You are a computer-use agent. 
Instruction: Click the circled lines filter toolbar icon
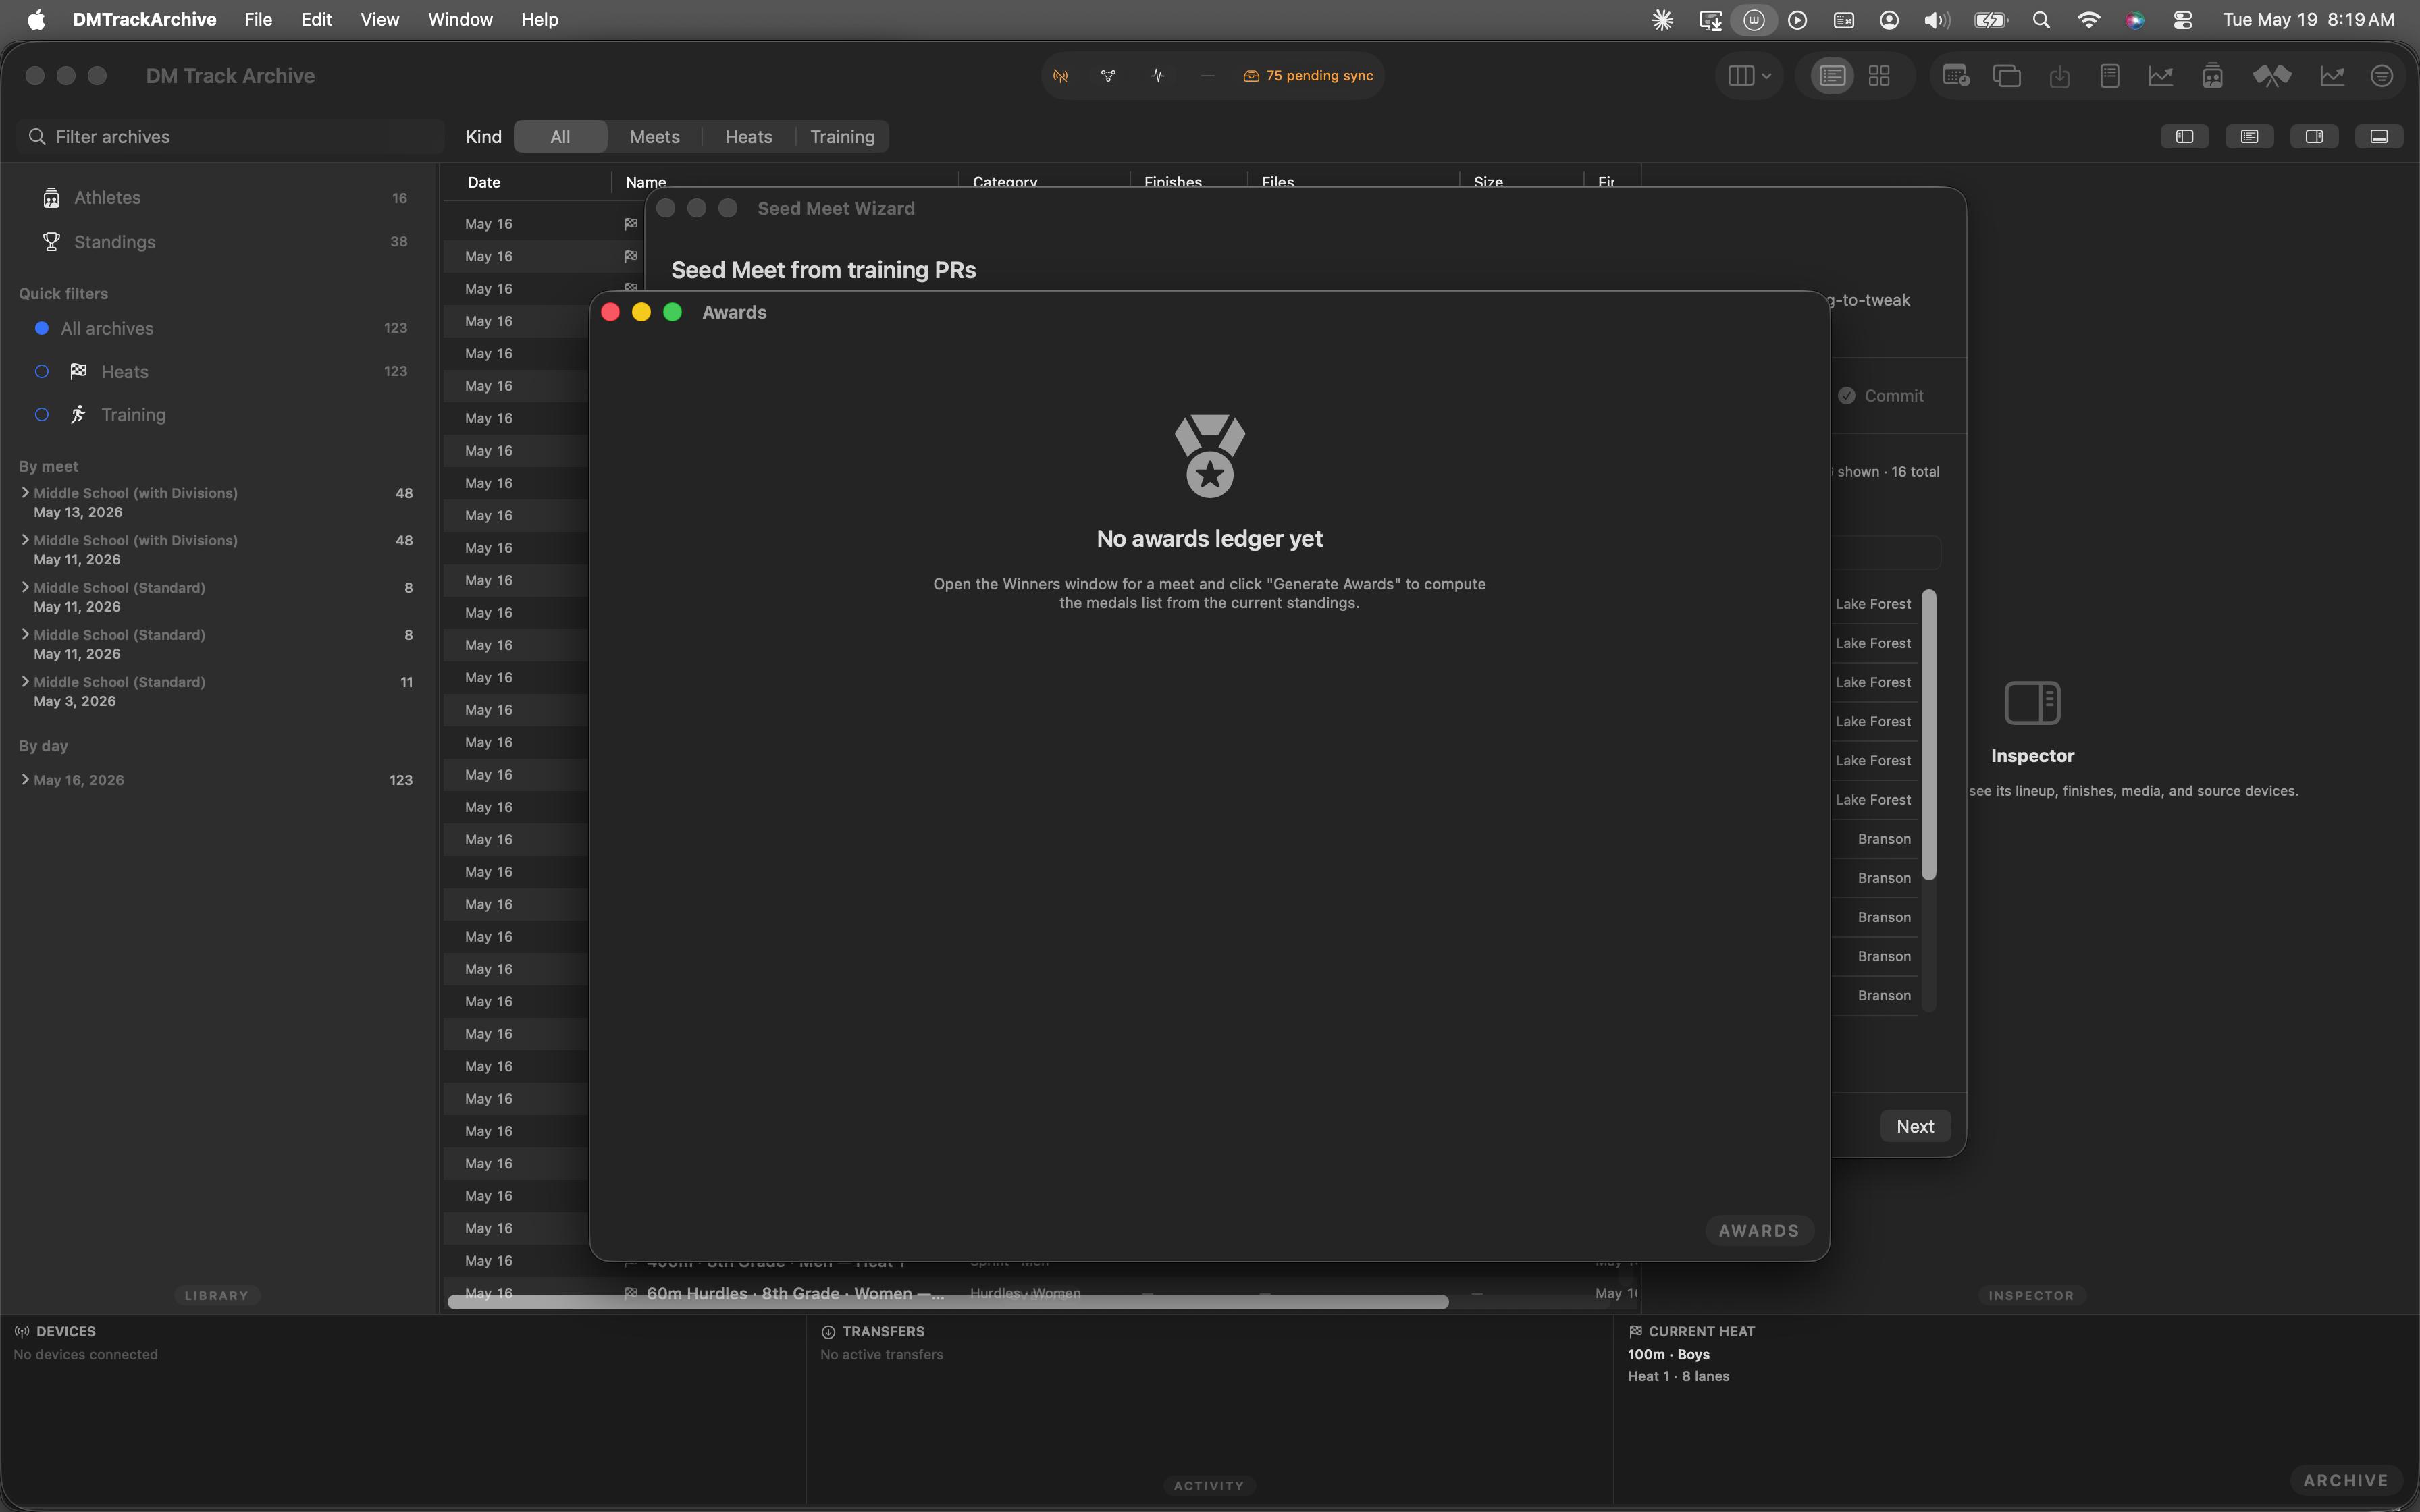point(2382,76)
